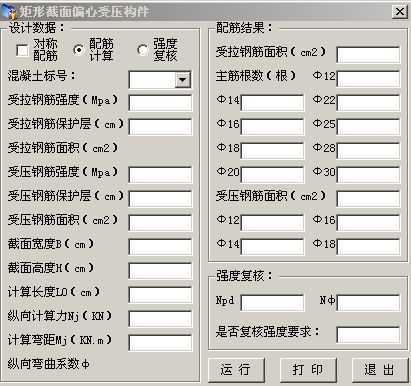Click the app icon in title bar
The image size is (411, 386).
pos(9,12)
